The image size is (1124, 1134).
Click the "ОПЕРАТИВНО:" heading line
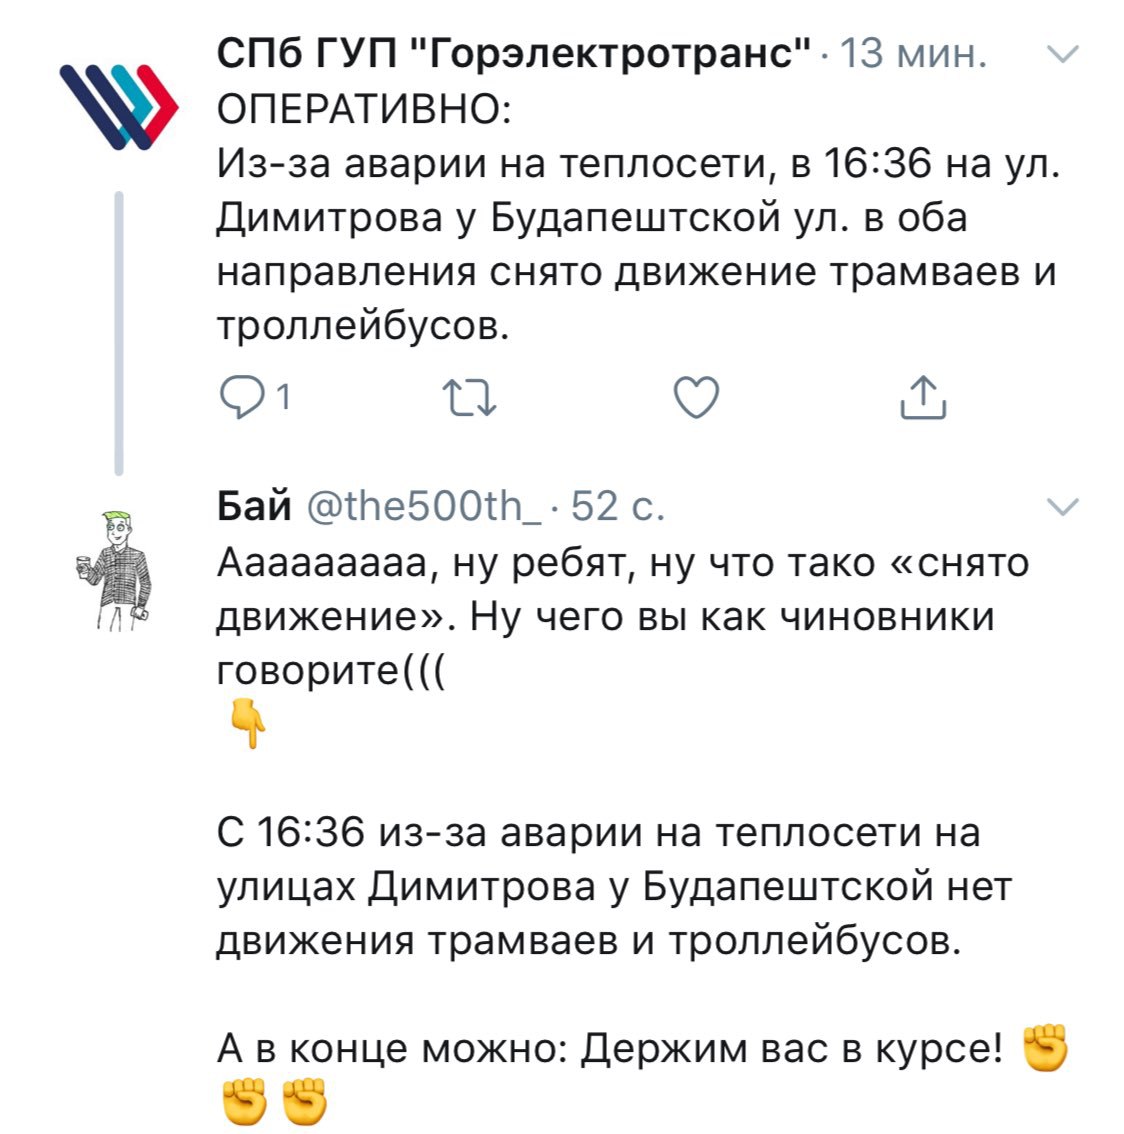(364, 108)
